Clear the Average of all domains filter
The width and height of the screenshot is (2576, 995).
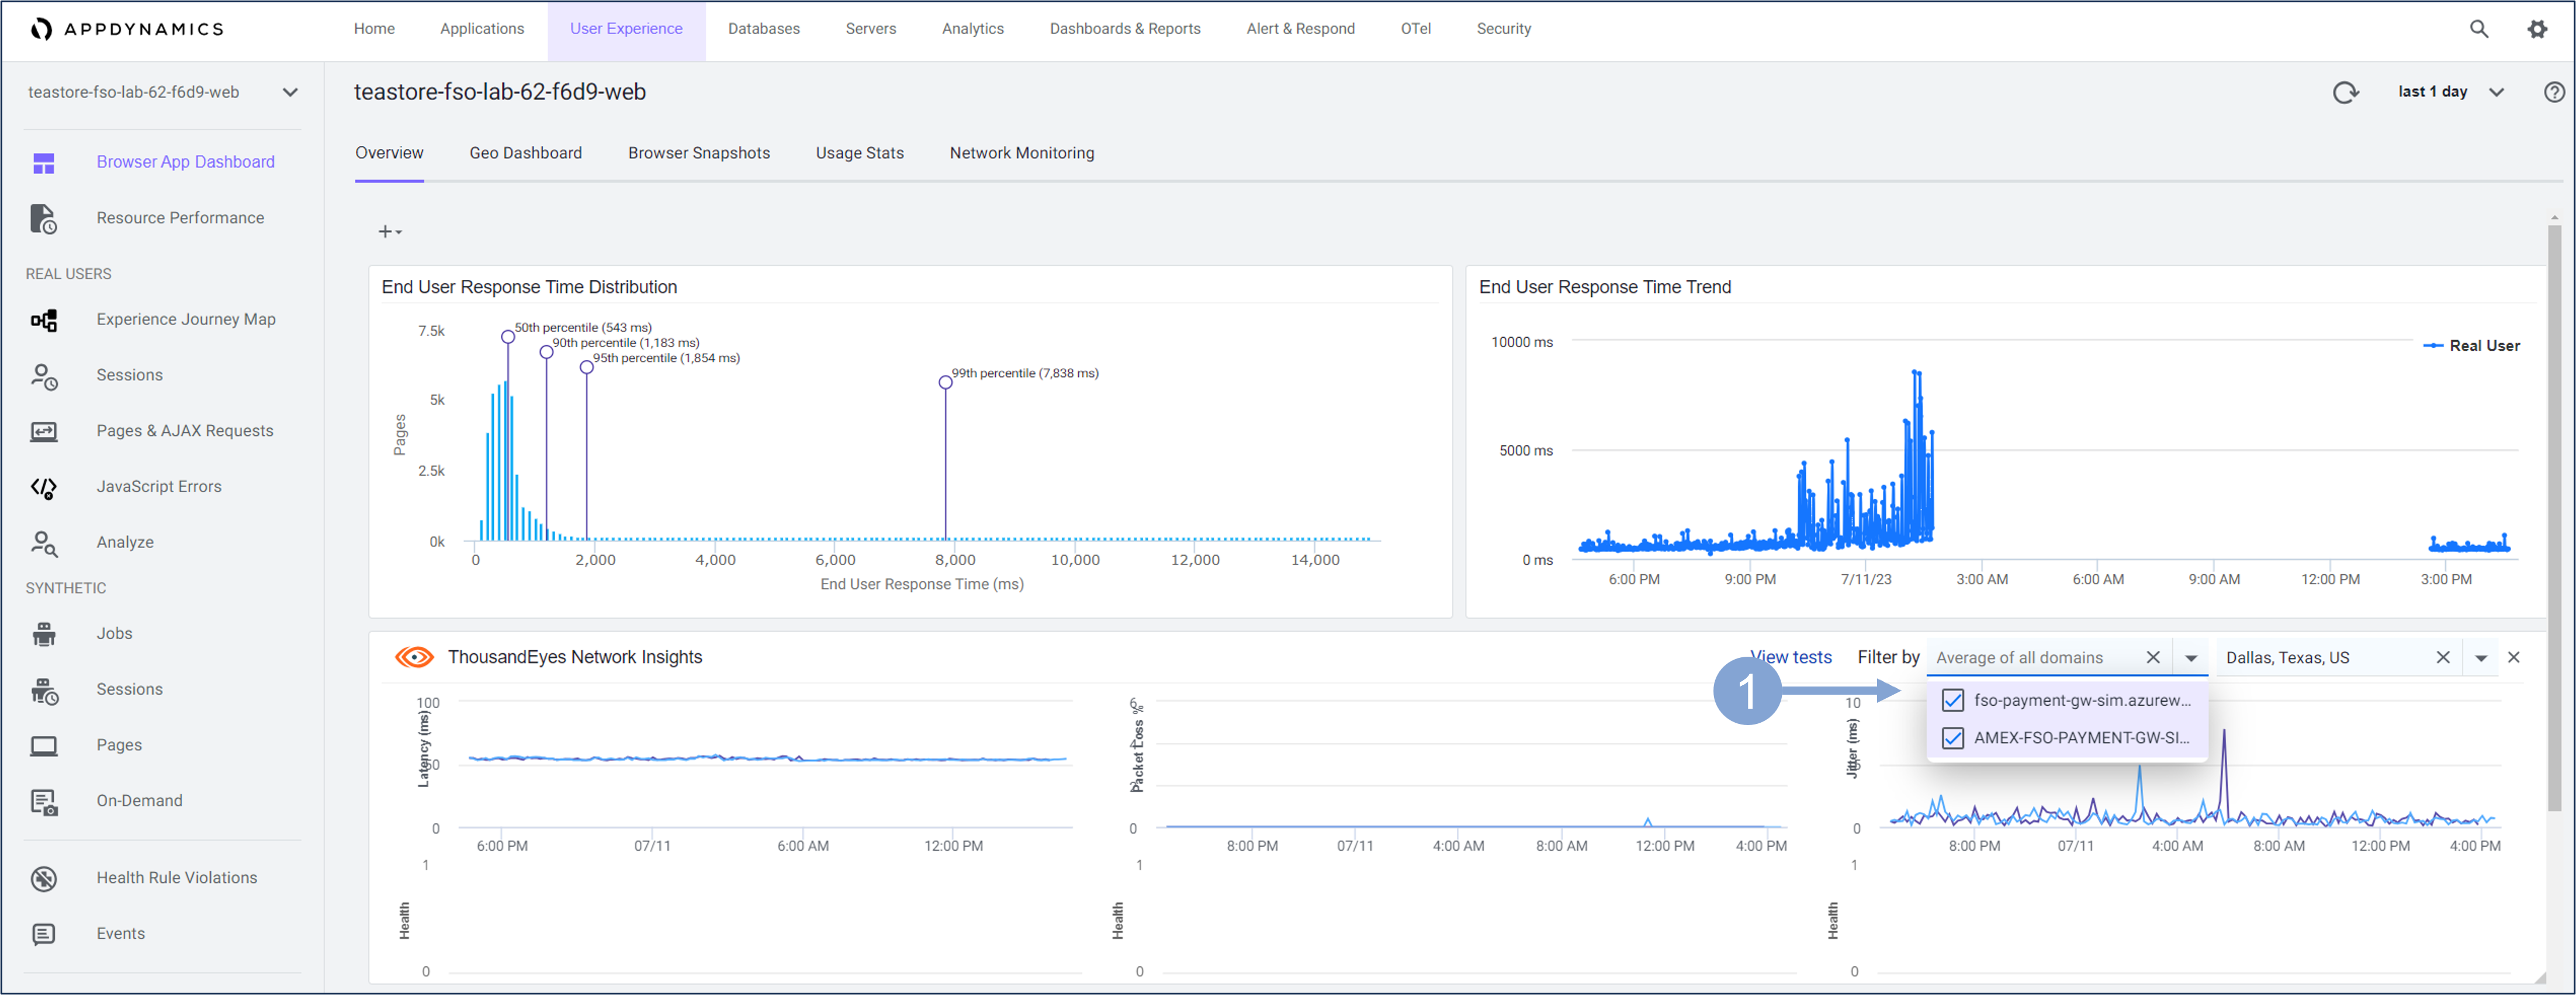(2153, 657)
